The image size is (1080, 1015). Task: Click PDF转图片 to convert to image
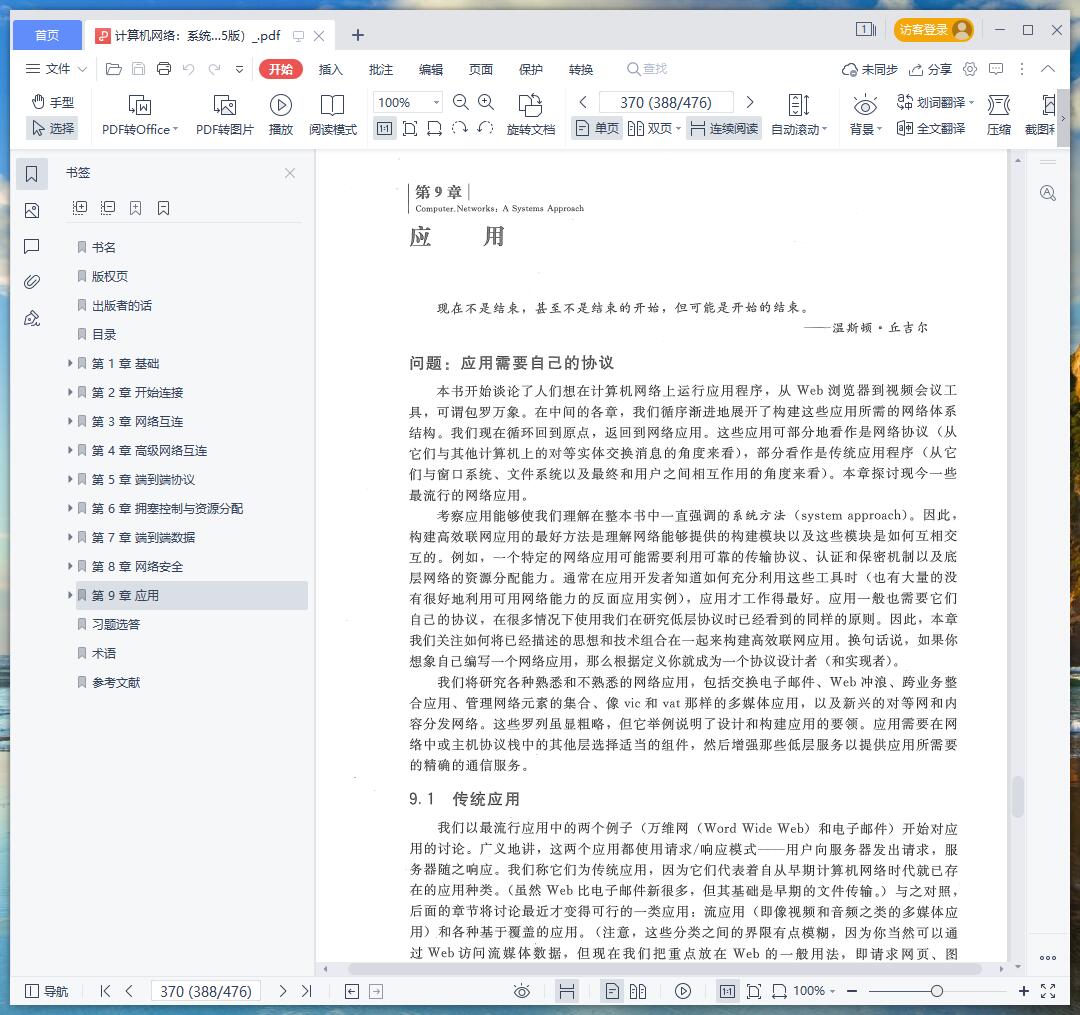coord(225,114)
